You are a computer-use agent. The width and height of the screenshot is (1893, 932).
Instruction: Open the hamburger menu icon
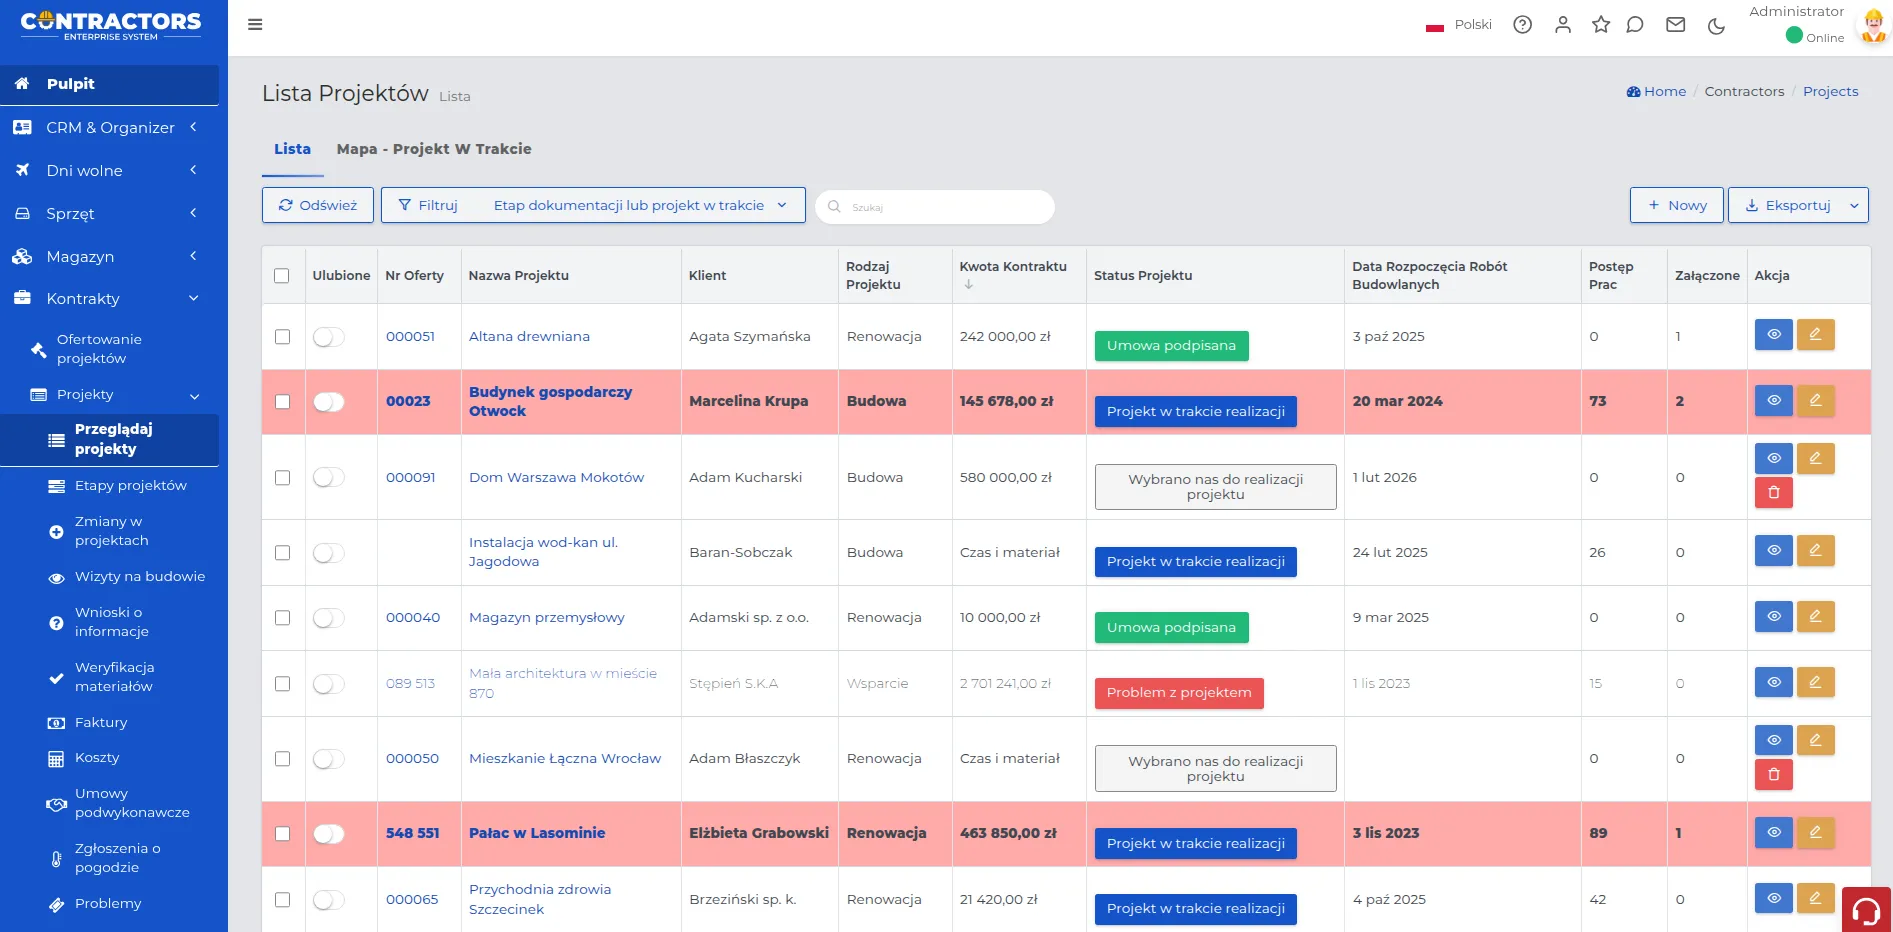coord(255,24)
